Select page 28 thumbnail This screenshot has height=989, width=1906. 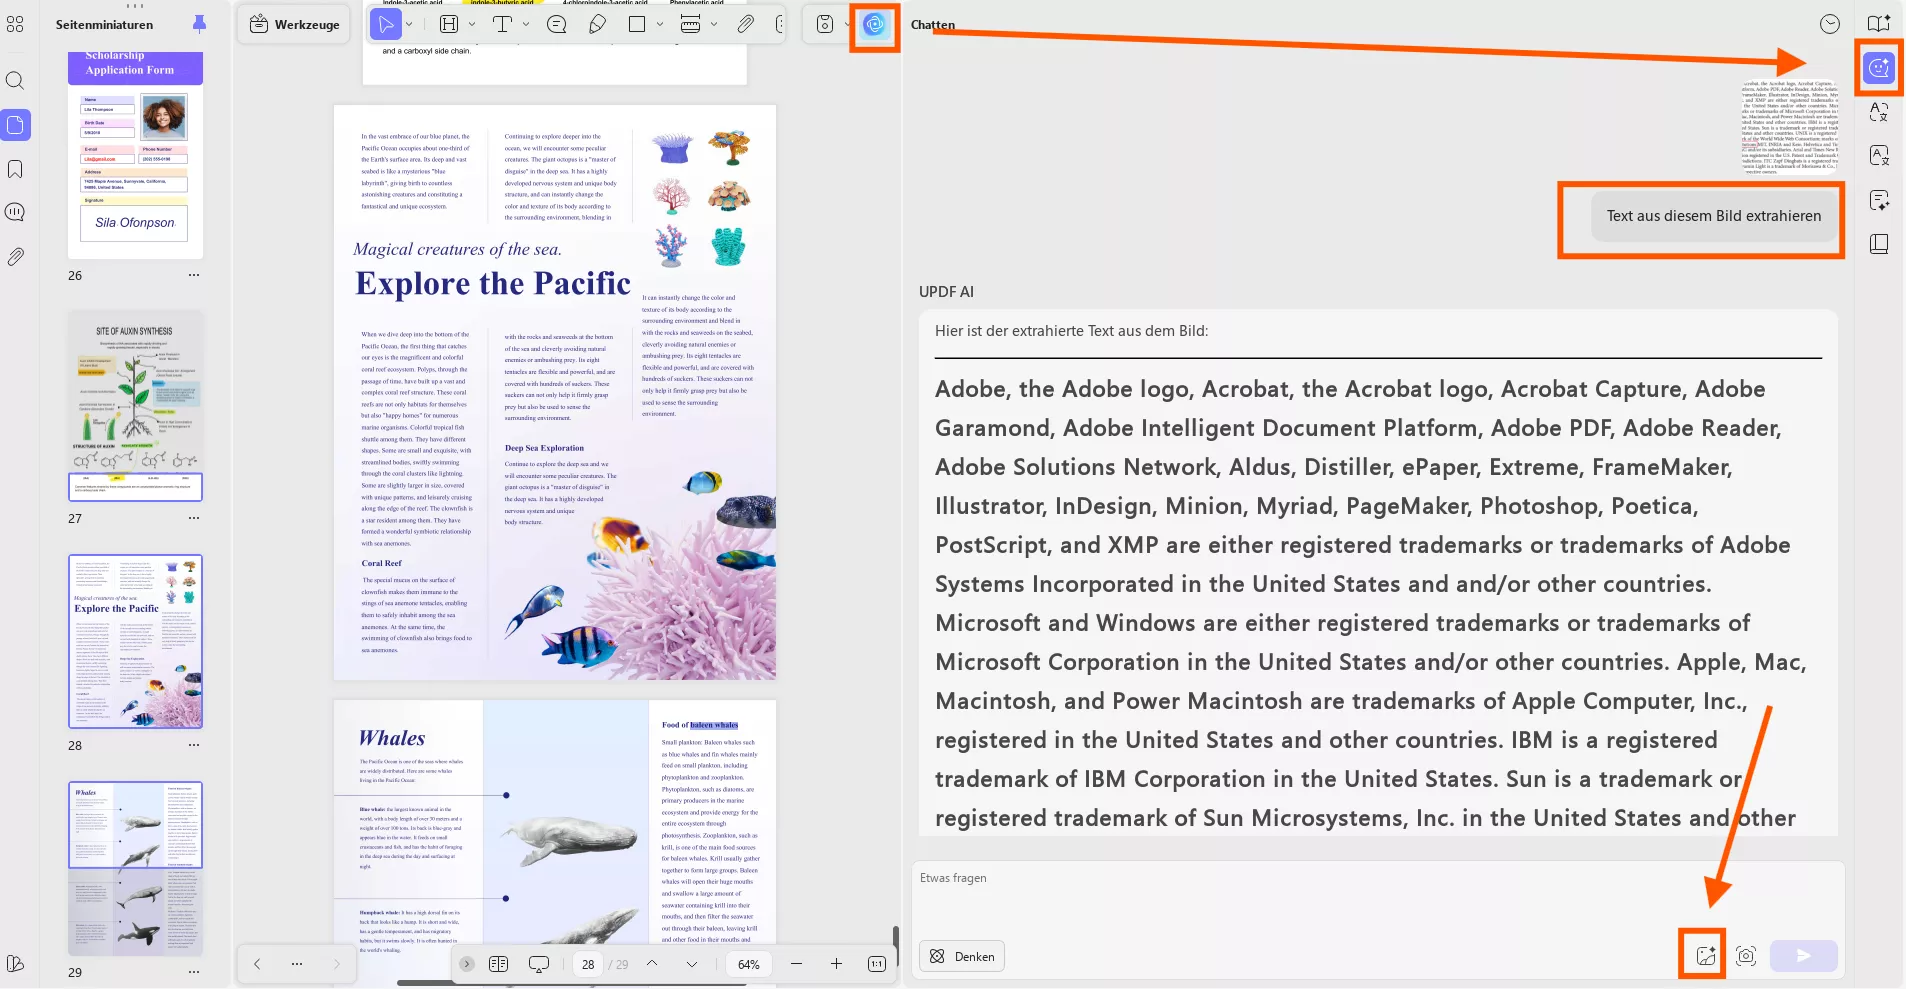click(x=135, y=641)
